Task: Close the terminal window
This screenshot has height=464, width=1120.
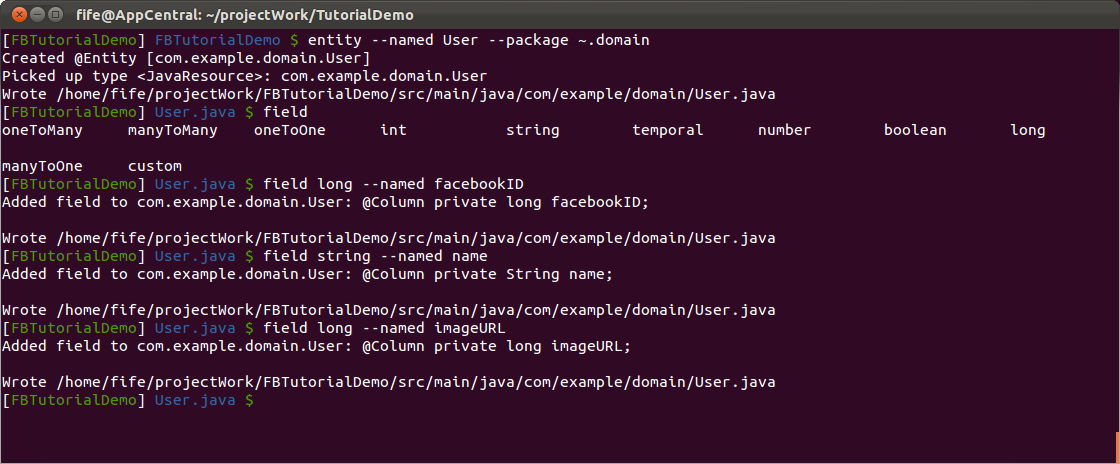Action: [x=19, y=14]
